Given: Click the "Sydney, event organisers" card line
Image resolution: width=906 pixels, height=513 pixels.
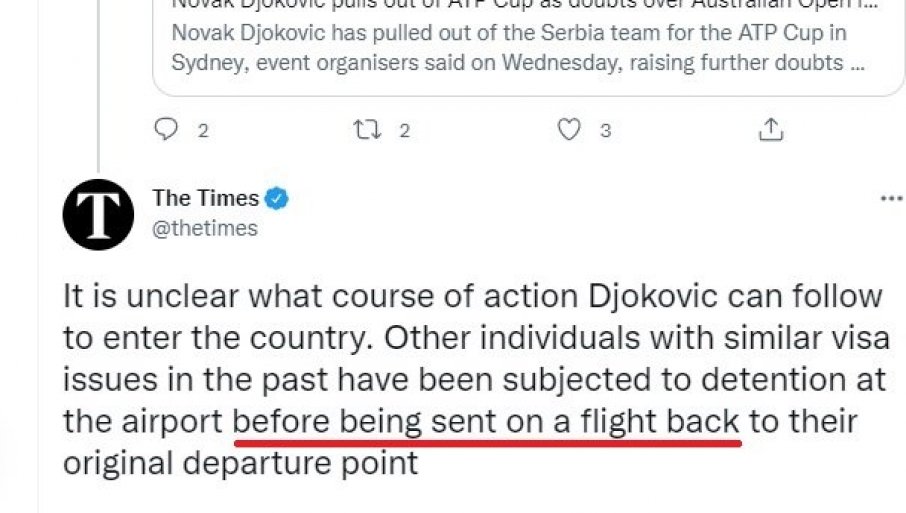Looking at the screenshot, I should pos(508,63).
